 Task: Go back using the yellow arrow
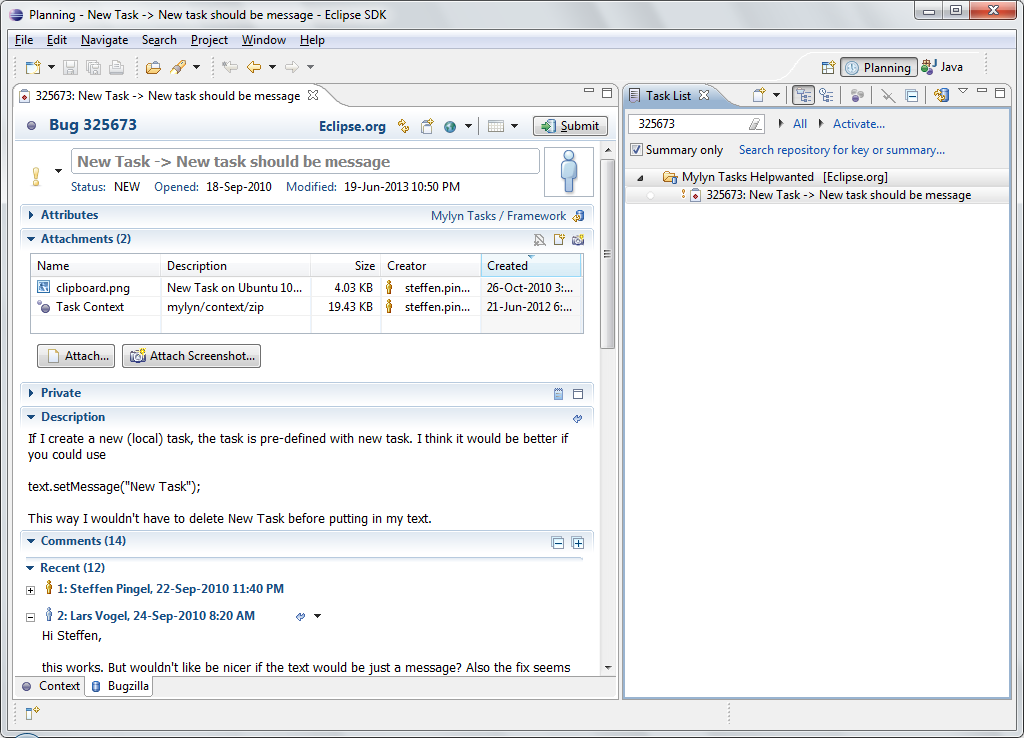click(x=254, y=67)
